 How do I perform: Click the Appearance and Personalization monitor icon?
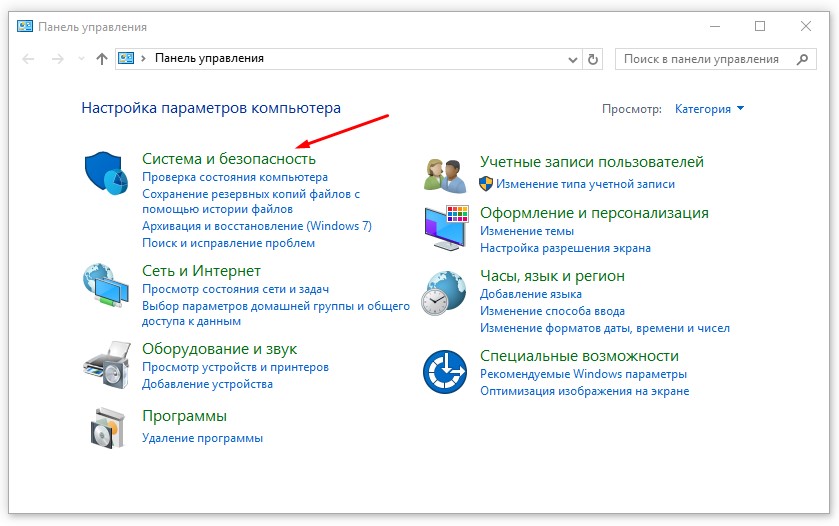click(x=445, y=229)
